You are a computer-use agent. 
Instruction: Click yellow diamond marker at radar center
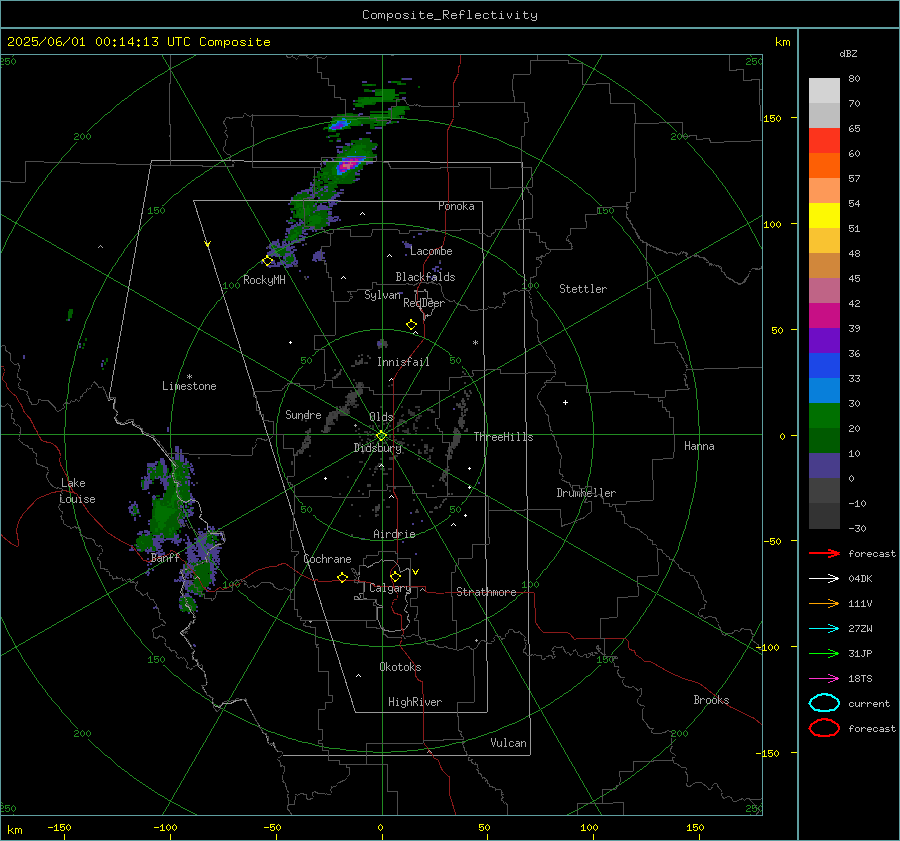(x=381, y=436)
